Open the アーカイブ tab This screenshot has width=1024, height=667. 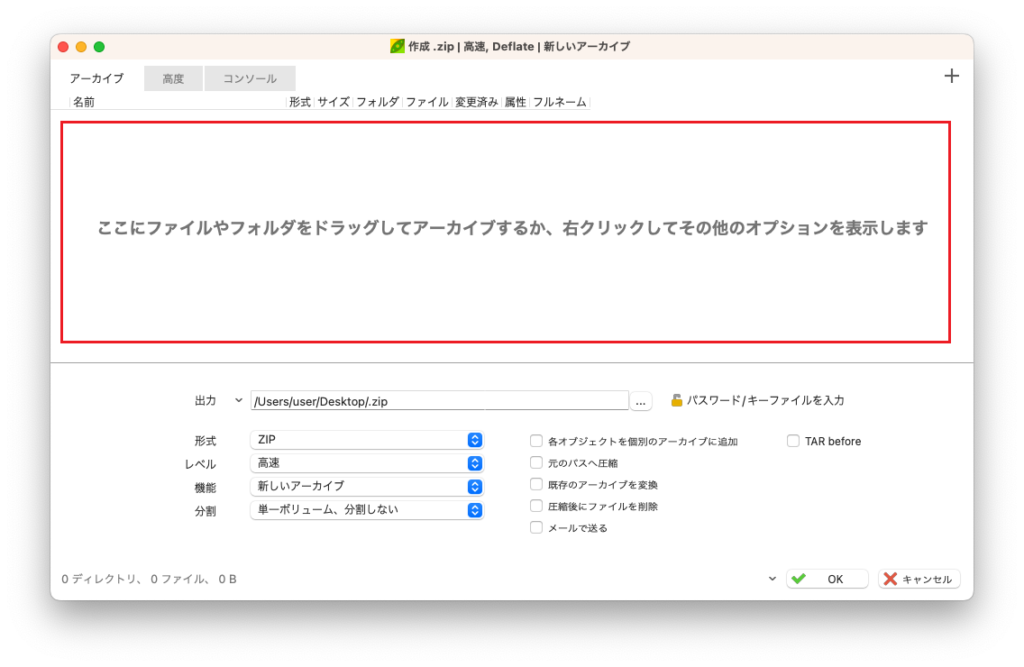click(x=97, y=78)
